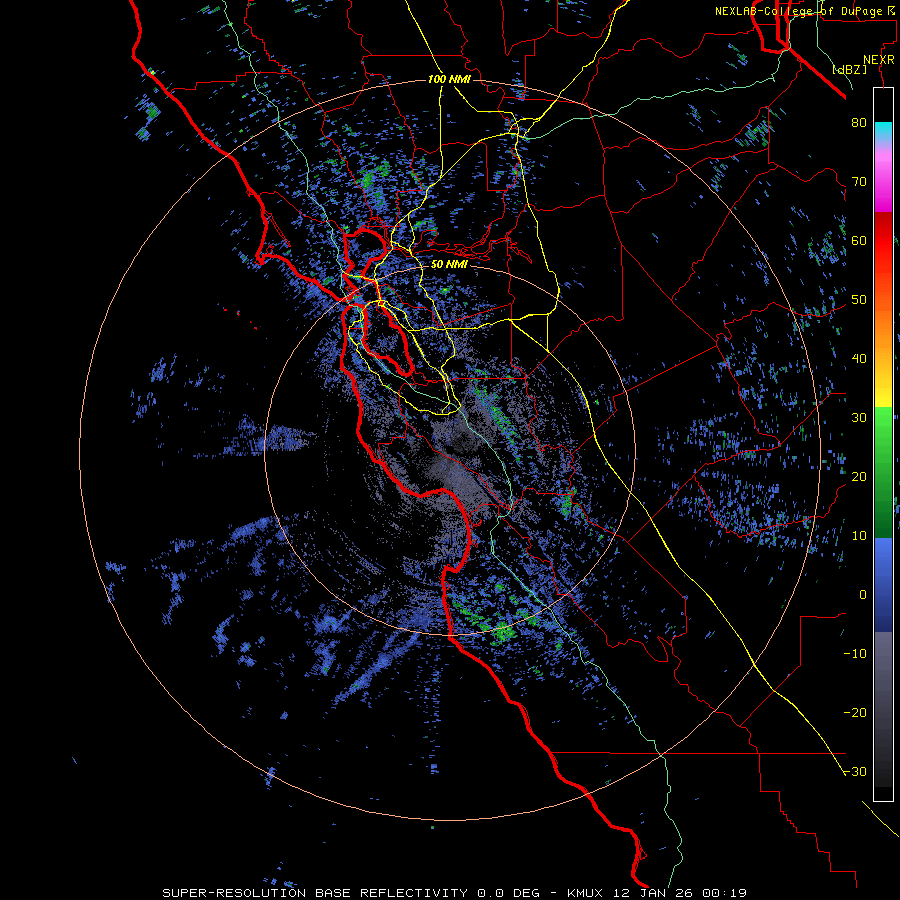The width and height of the screenshot is (900, 900).
Task: Click the "100 NMI" range ring label
Action: click(x=449, y=79)
